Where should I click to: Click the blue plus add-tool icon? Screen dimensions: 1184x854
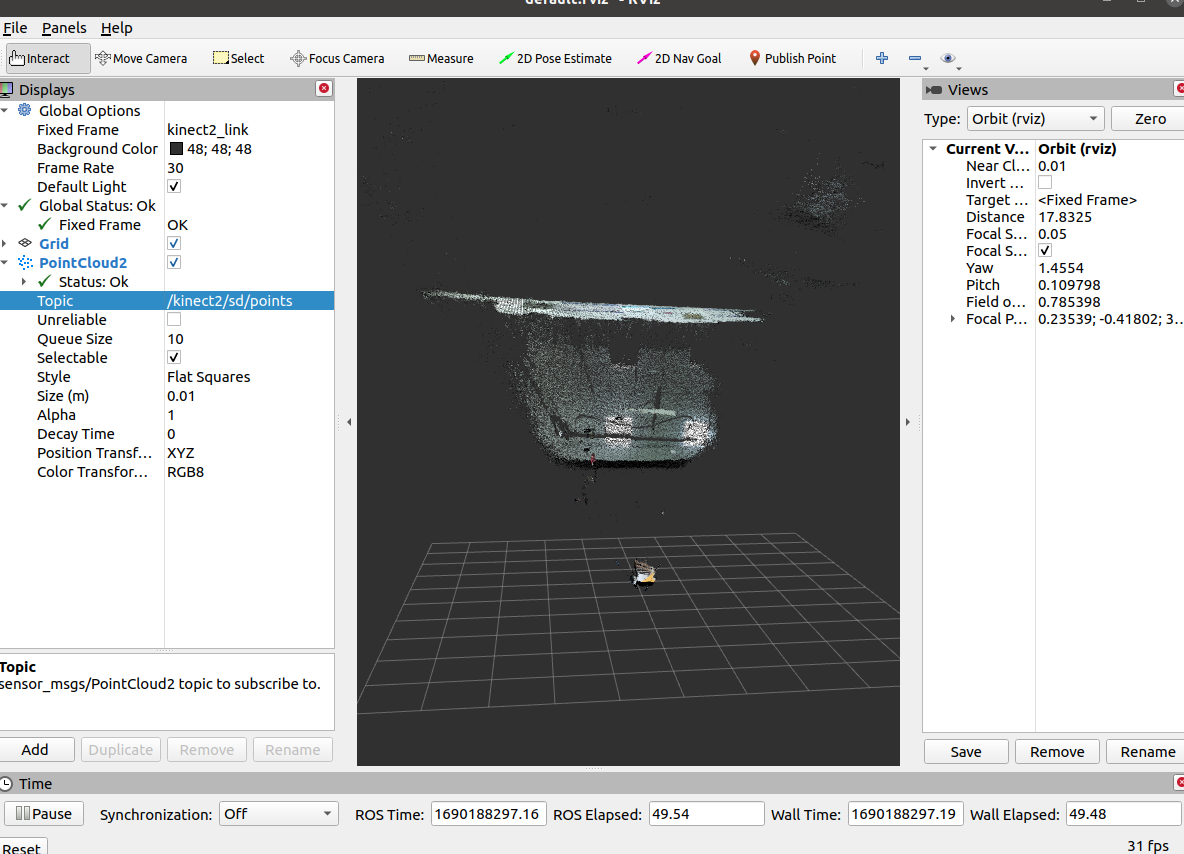(x=882, y=58)
